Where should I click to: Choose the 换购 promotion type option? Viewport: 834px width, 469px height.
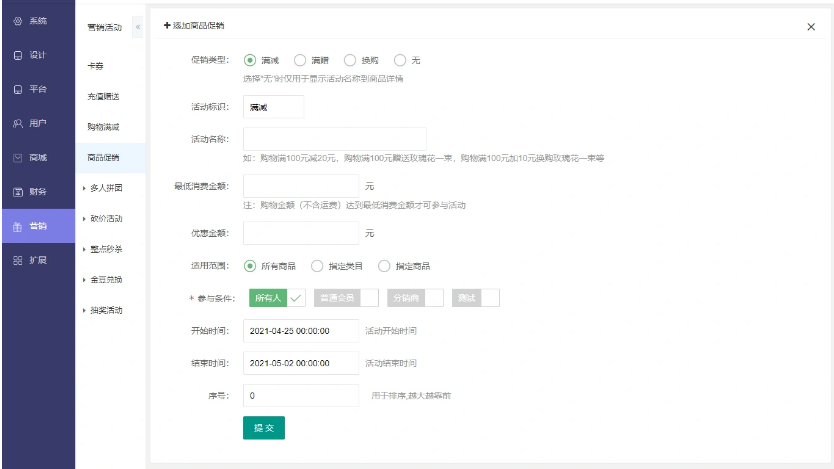pos(350,60)
